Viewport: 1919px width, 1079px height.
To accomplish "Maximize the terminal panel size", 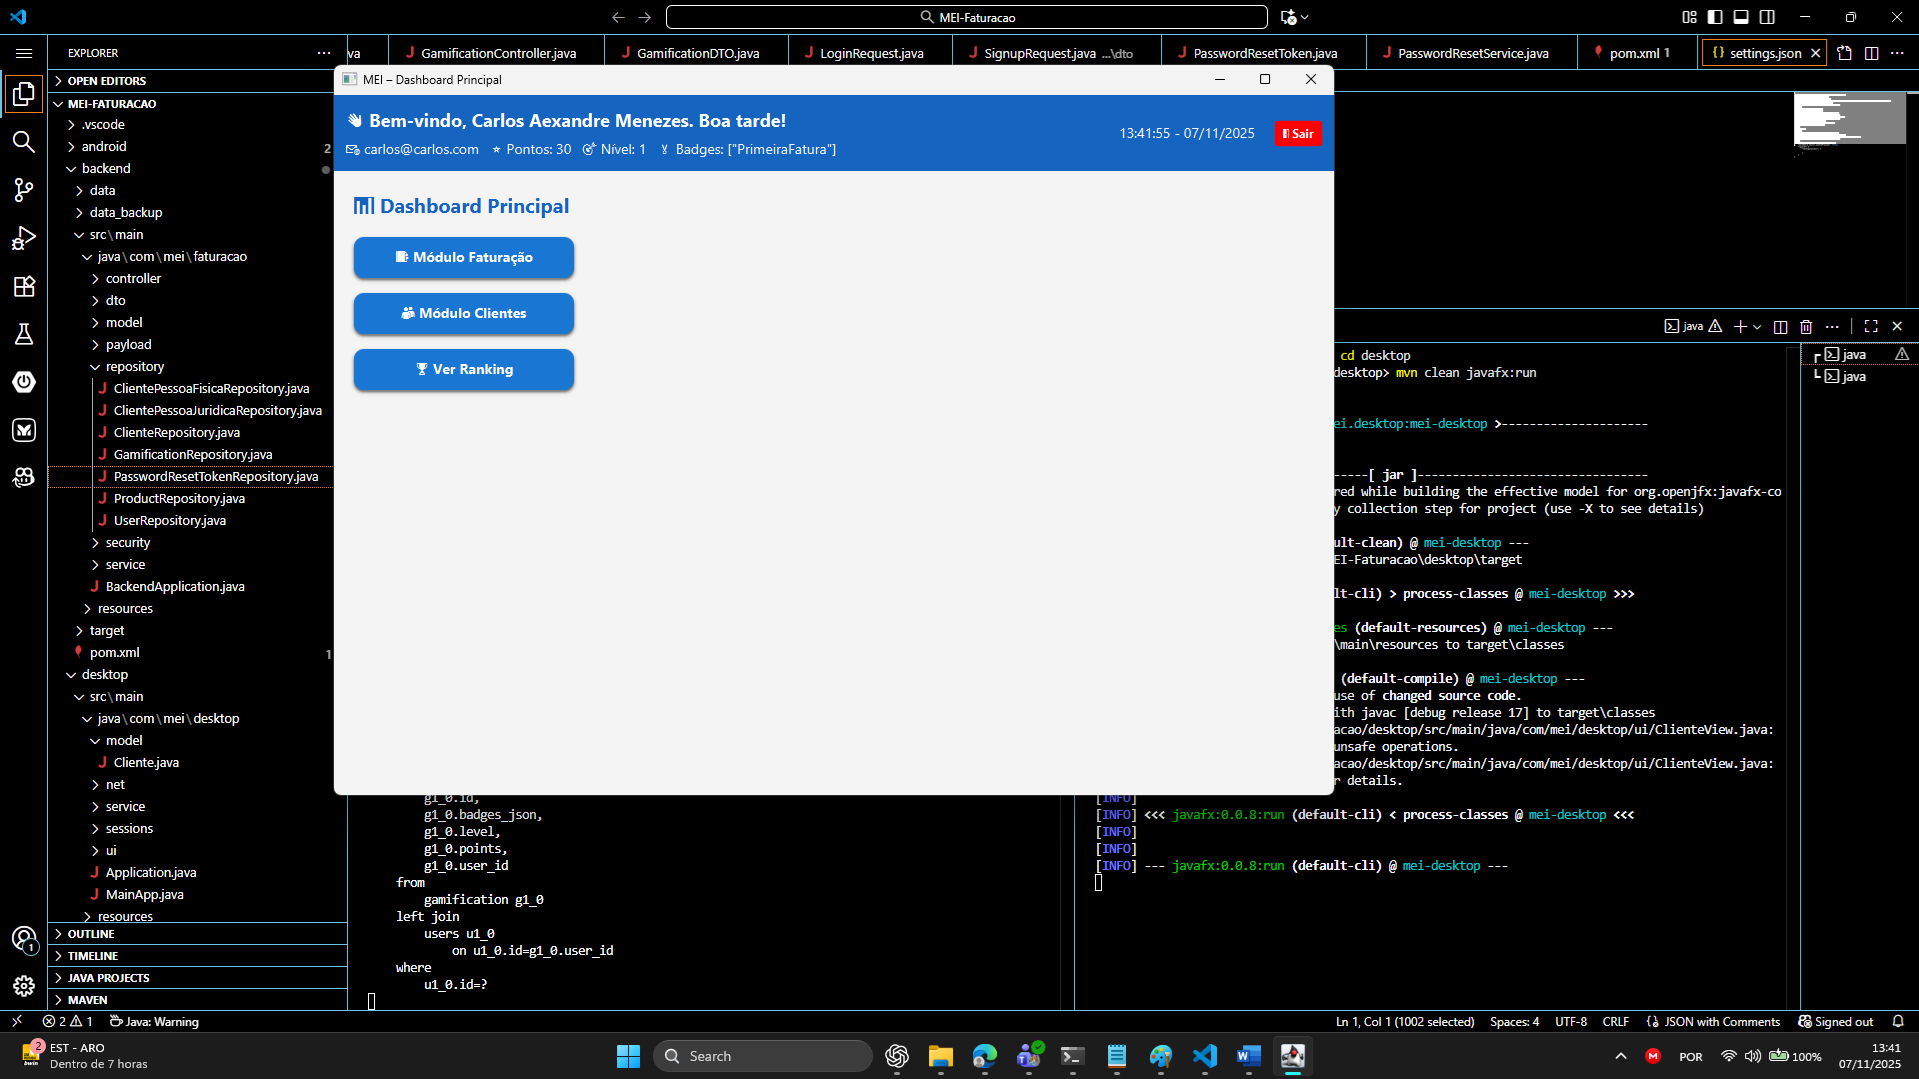I will click(1871, 327).
